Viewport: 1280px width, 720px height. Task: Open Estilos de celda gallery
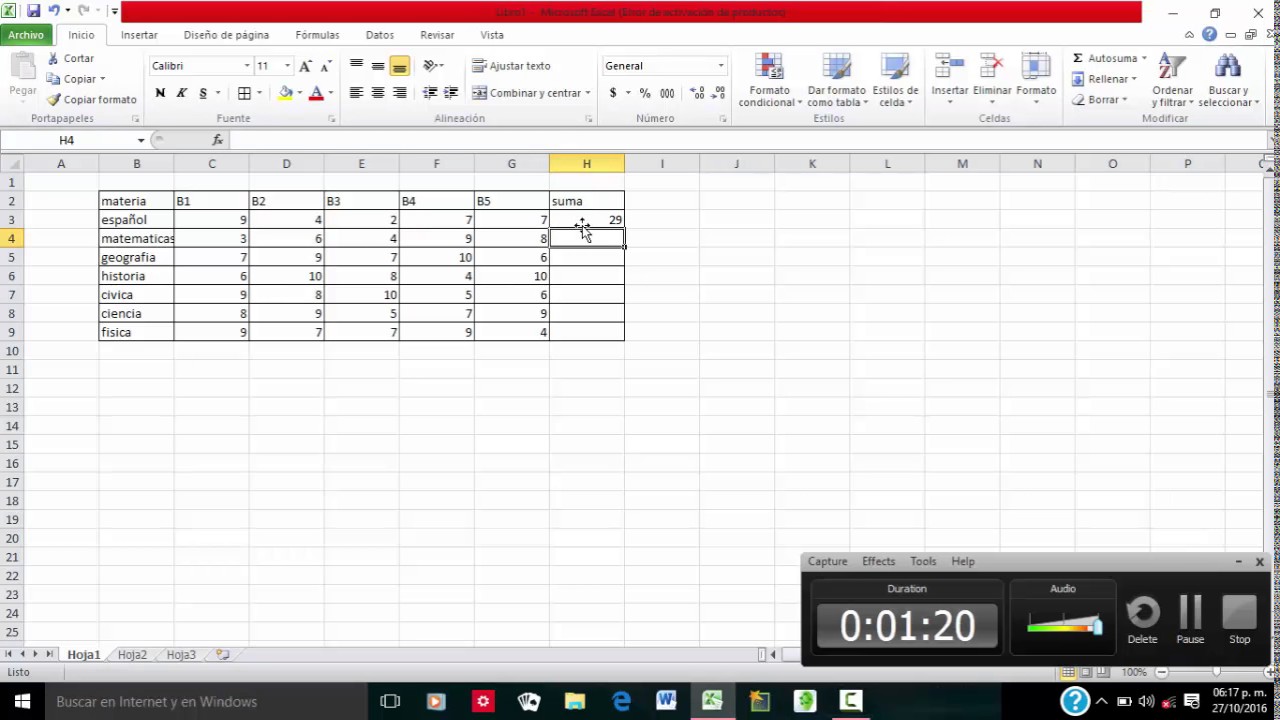point(894,80)
